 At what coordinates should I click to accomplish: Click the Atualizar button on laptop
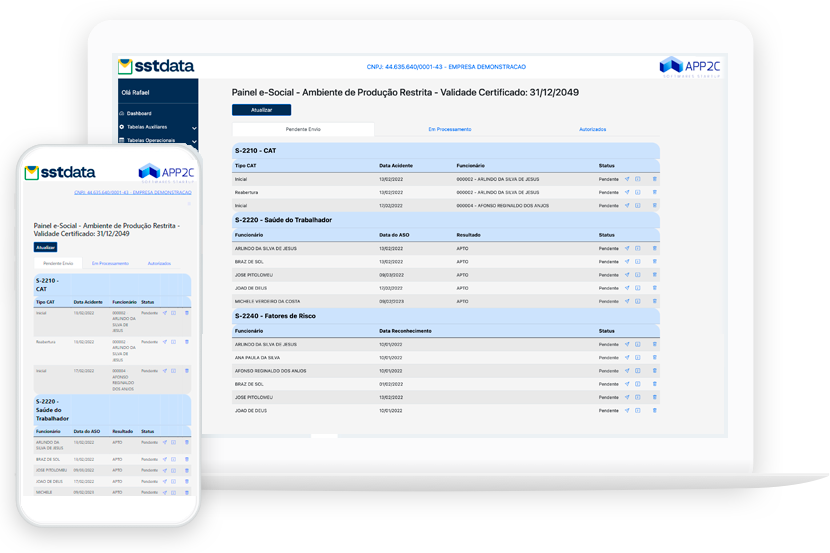point(261,110)
